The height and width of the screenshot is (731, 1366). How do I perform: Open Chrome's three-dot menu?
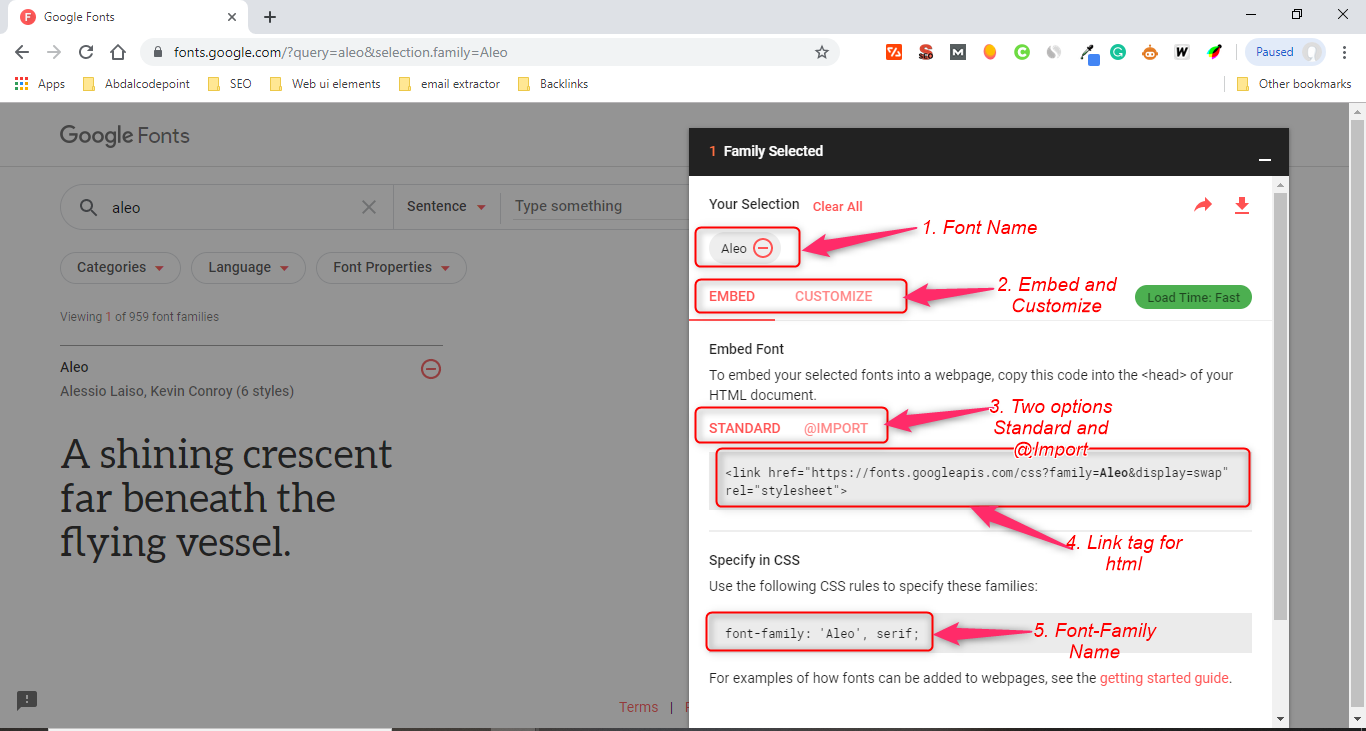(x=1345, y=52)
